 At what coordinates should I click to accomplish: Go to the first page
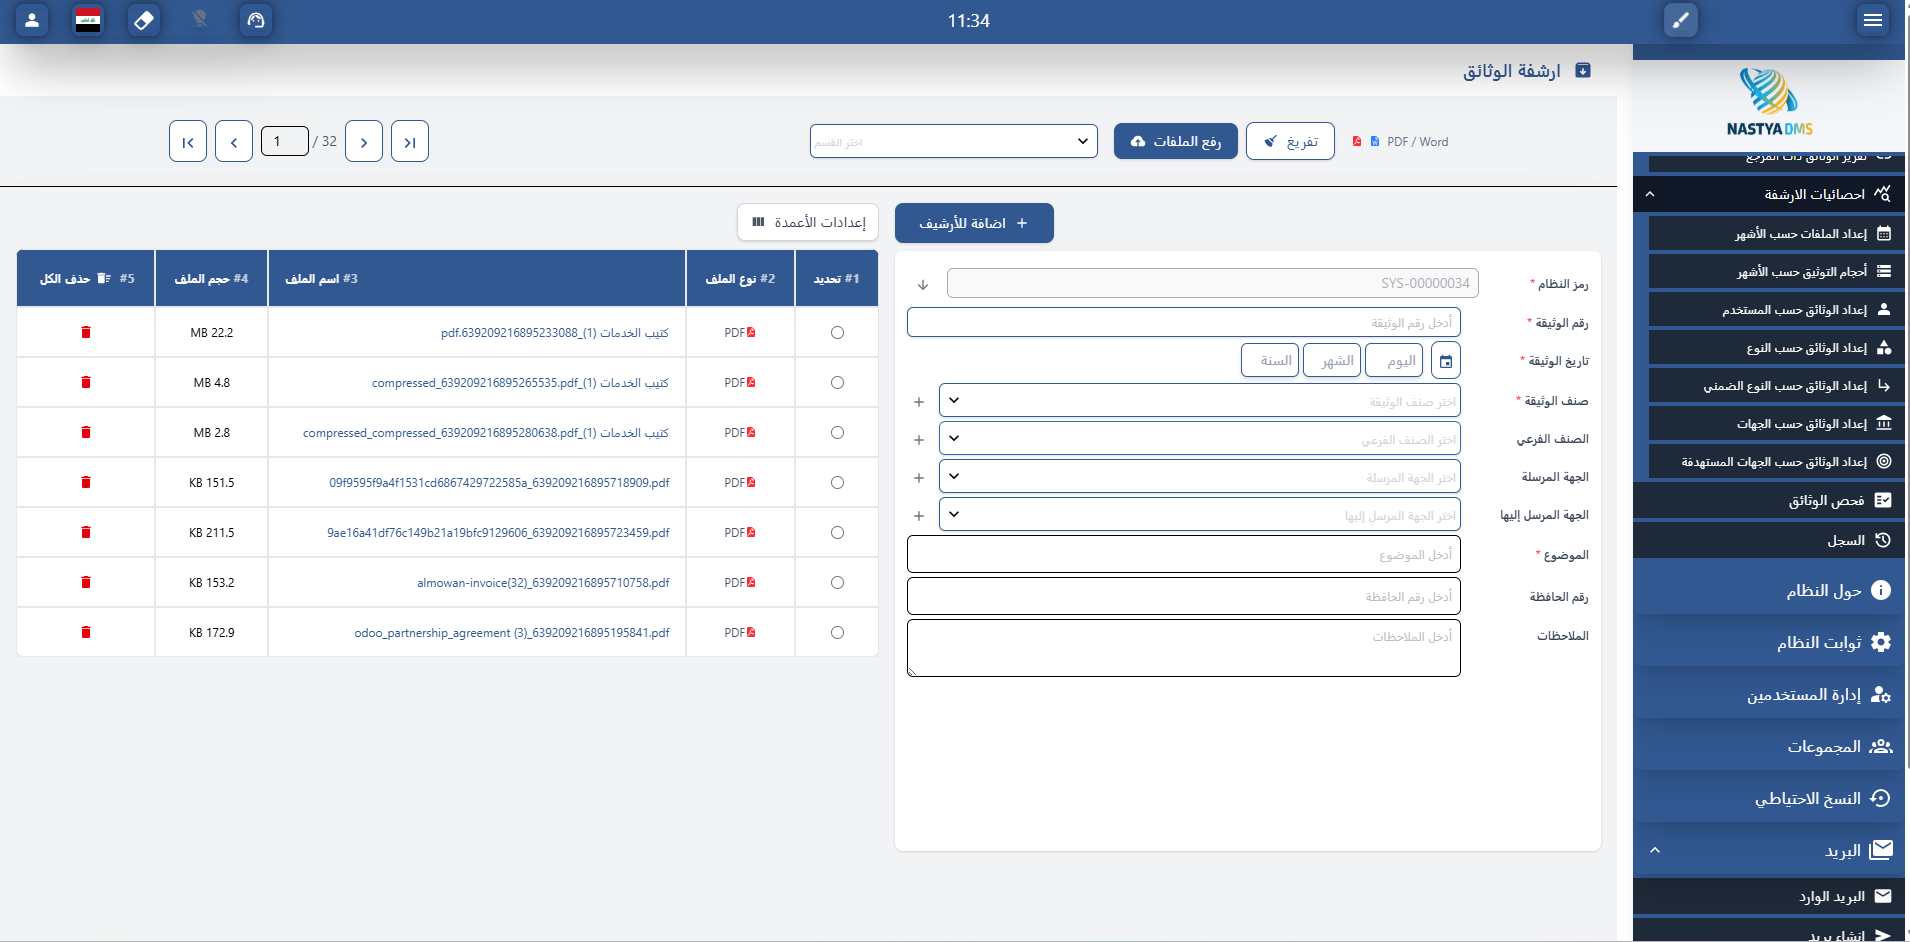pyautogui.click(x=188, y=141)
